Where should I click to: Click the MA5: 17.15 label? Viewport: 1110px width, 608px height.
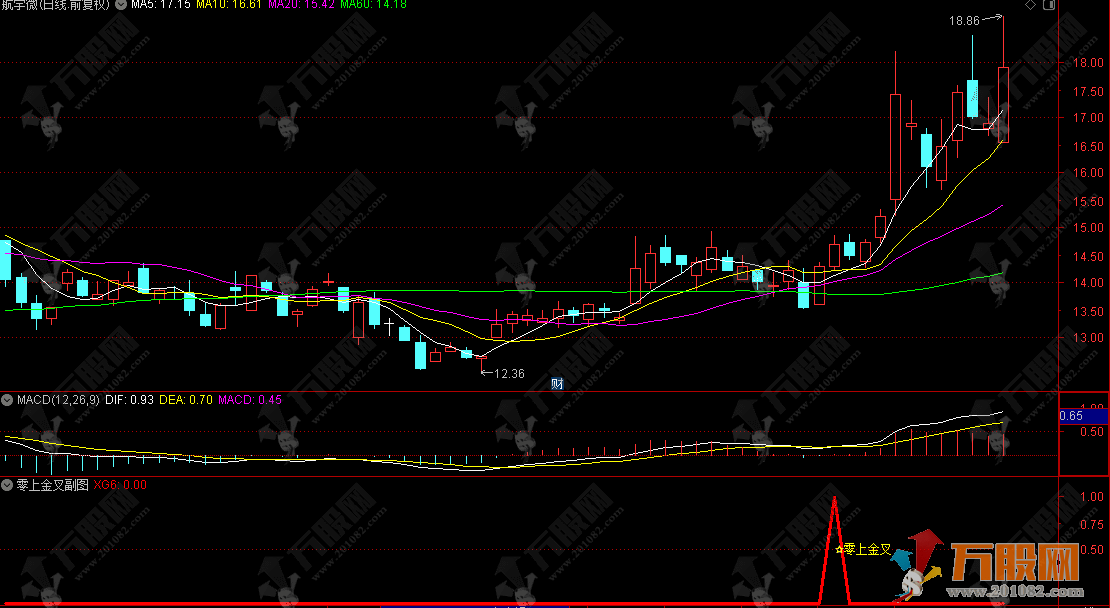tap(161, 4)
